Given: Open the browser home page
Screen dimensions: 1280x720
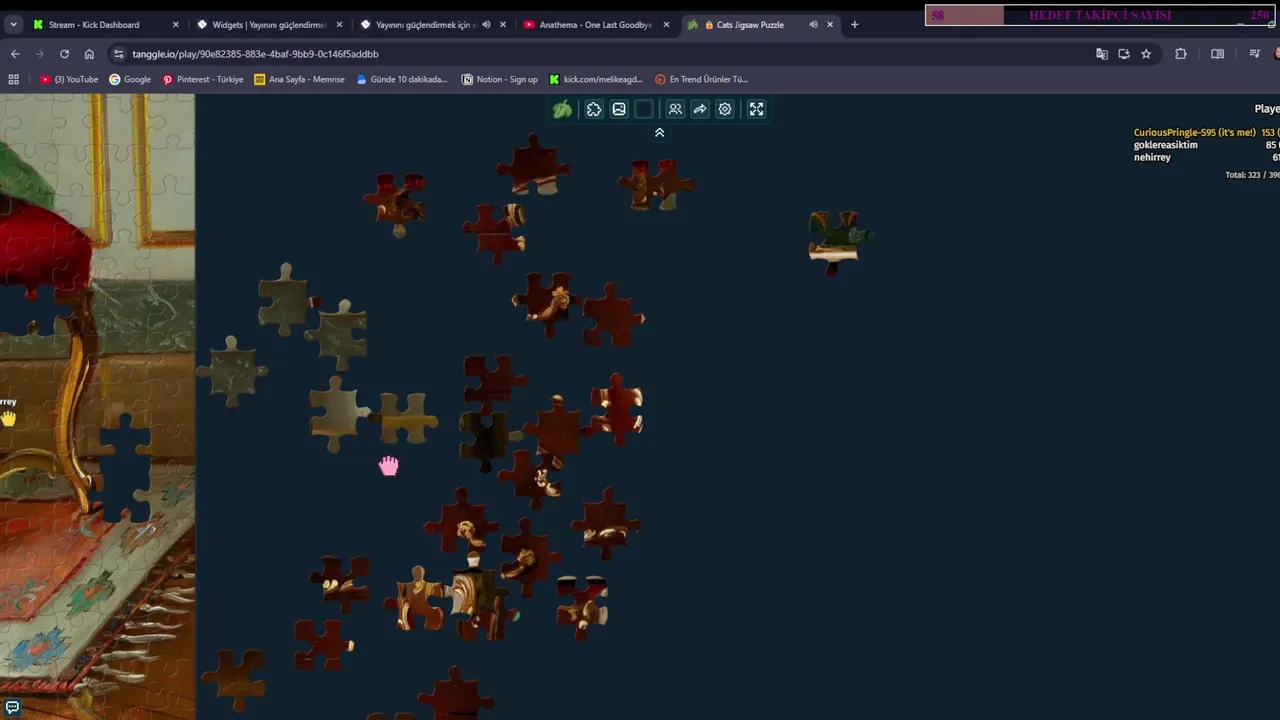Looking at the screenshot, I should [x=89, y=54].
